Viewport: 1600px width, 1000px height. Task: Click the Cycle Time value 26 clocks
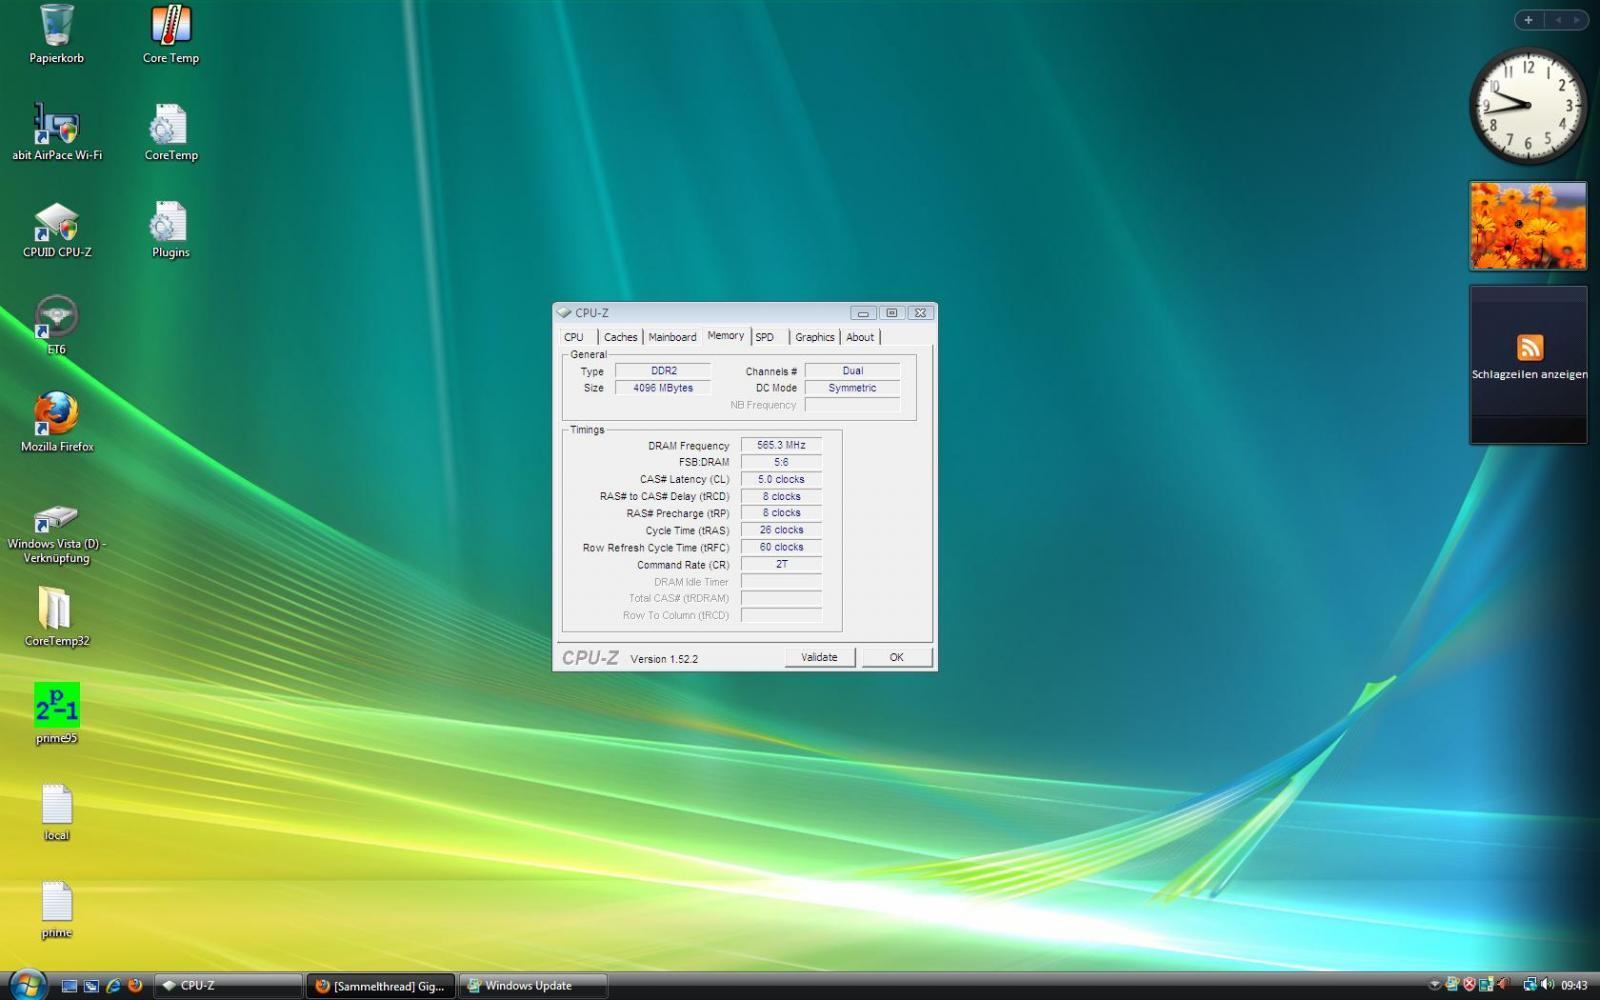coord(781,530)
